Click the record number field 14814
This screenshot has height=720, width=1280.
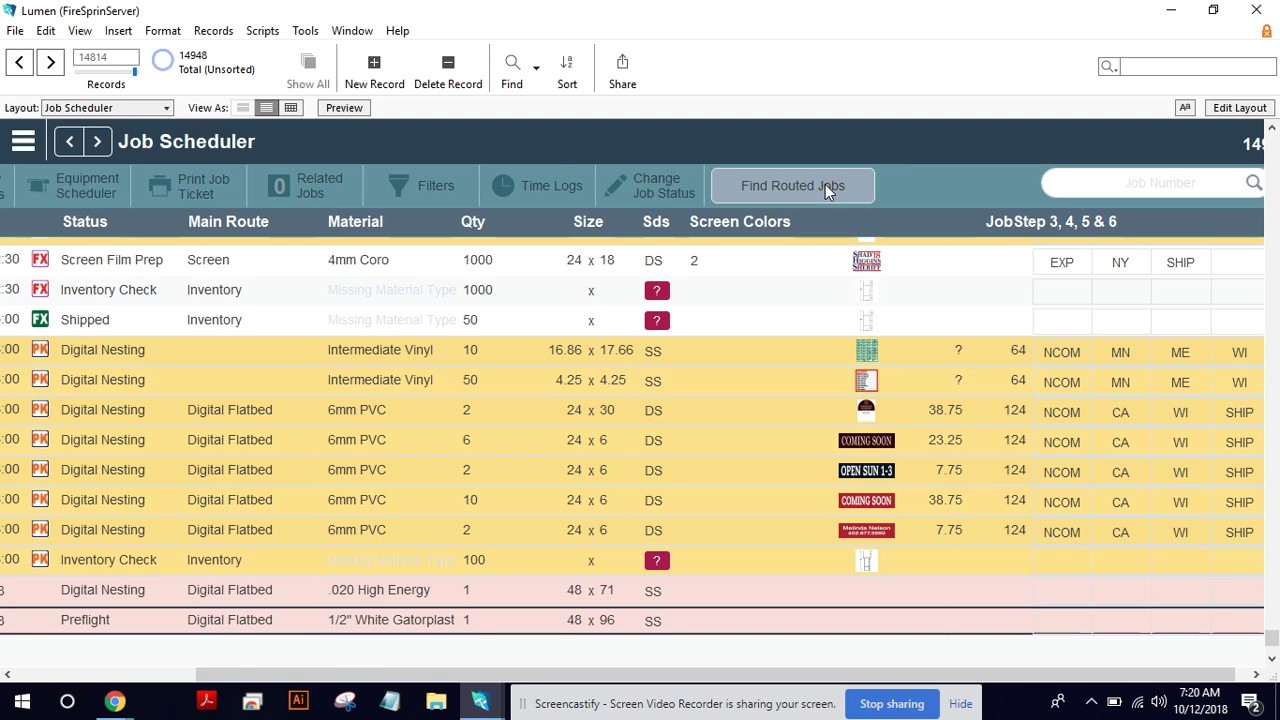coord(106,58)
